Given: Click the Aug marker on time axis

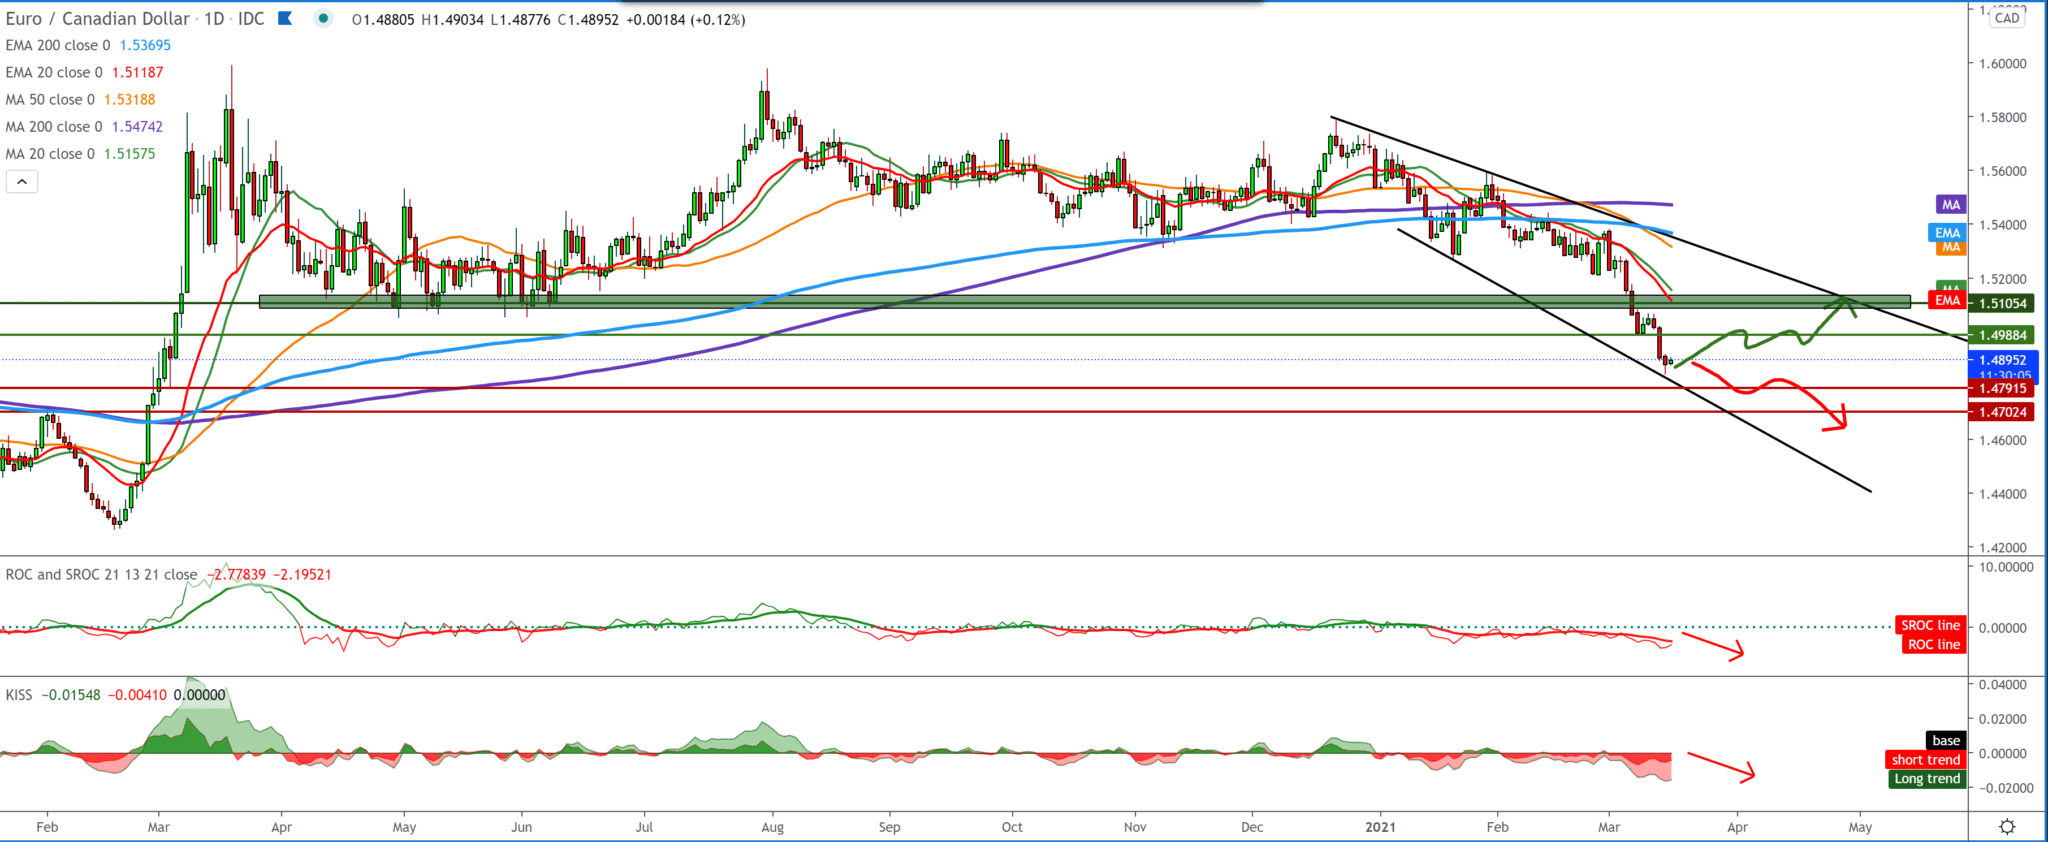Looking at the screenshot, I should 772,827.
